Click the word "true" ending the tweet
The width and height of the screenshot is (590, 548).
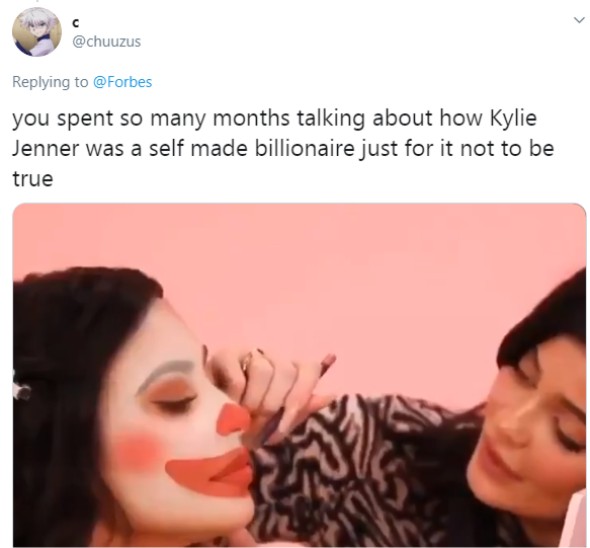(x=33, y=179)
